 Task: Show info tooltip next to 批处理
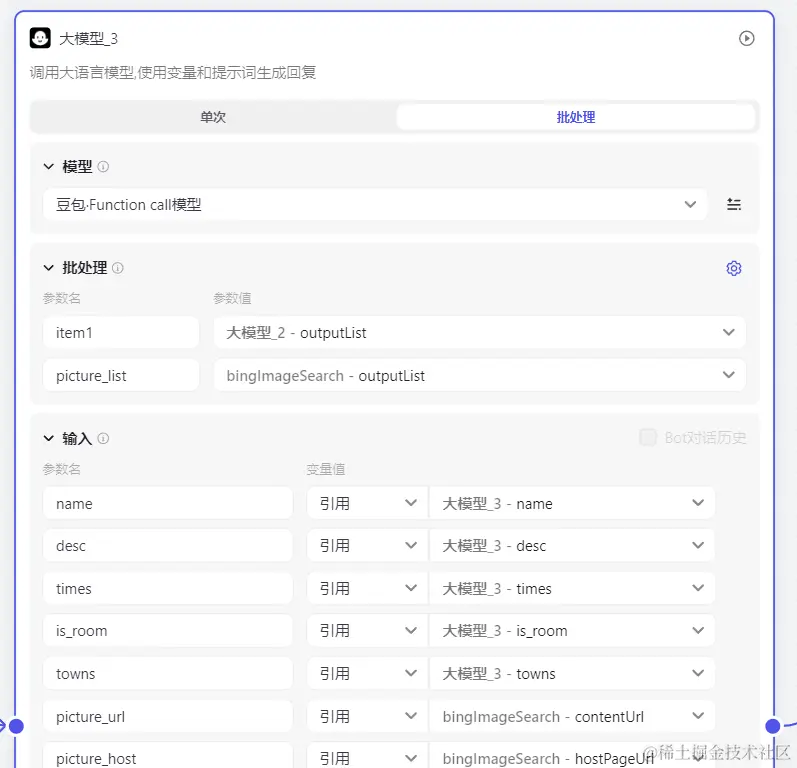117,268
